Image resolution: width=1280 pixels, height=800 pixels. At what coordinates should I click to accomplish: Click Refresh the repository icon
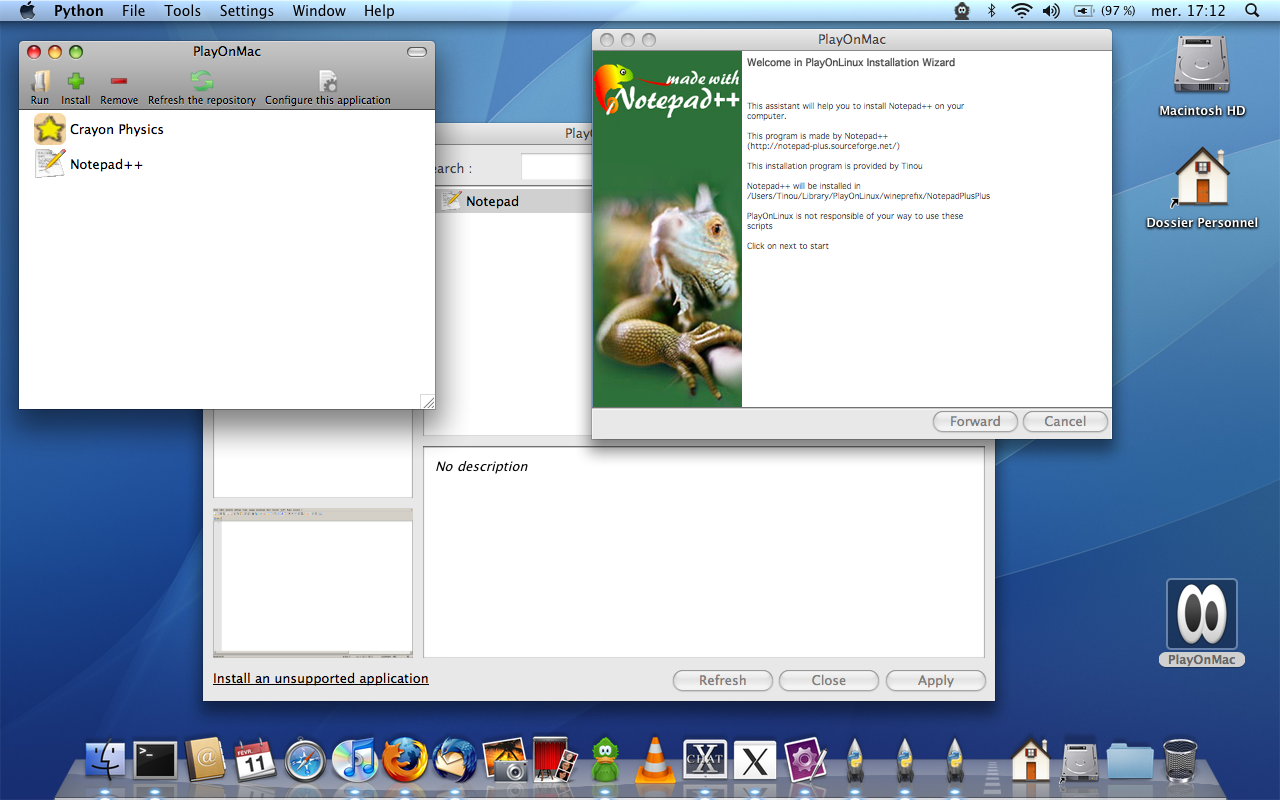point(202,84)
